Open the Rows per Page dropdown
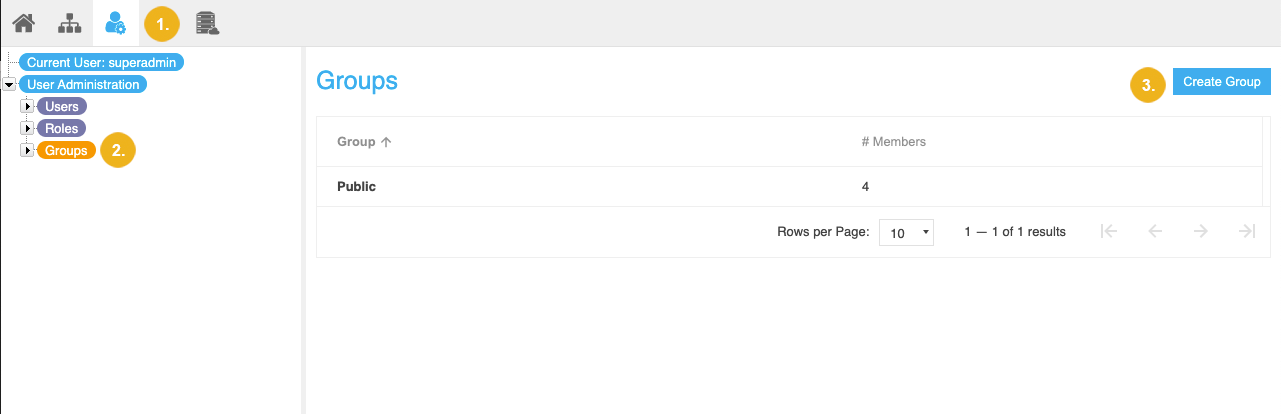The width and height of the screenshot is (1281, 414). tap(906, 232)
